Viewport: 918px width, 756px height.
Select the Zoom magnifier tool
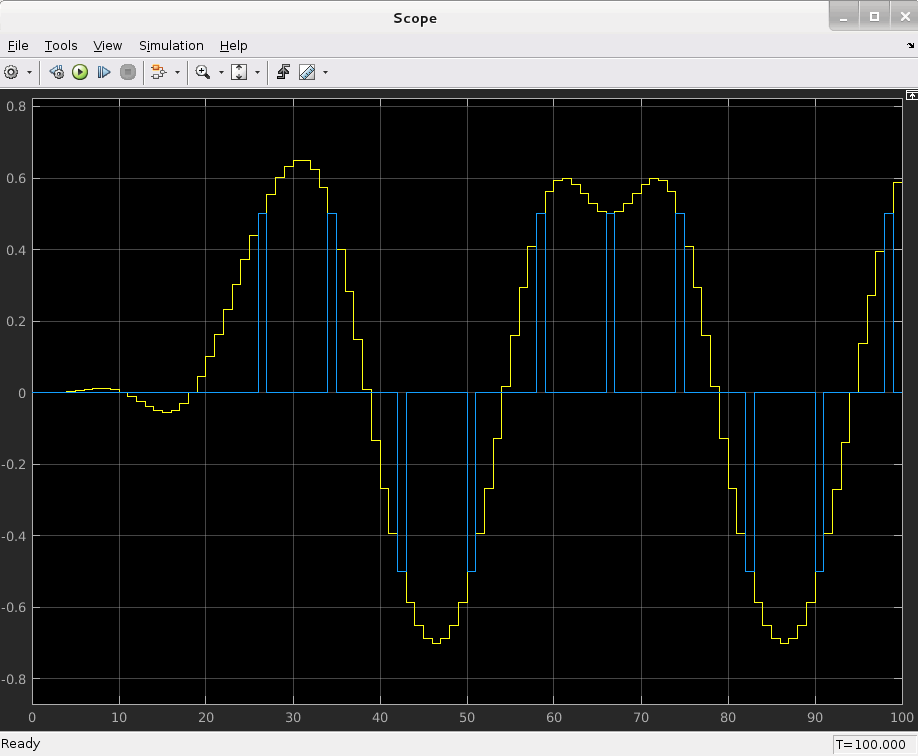202,72
